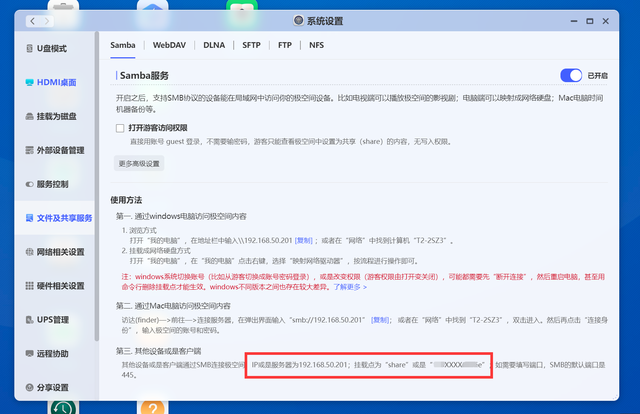Screen dimensions: 640x414
Task: Select 外部设备管理 in the sidebar
Action: (x=55, y=150)
